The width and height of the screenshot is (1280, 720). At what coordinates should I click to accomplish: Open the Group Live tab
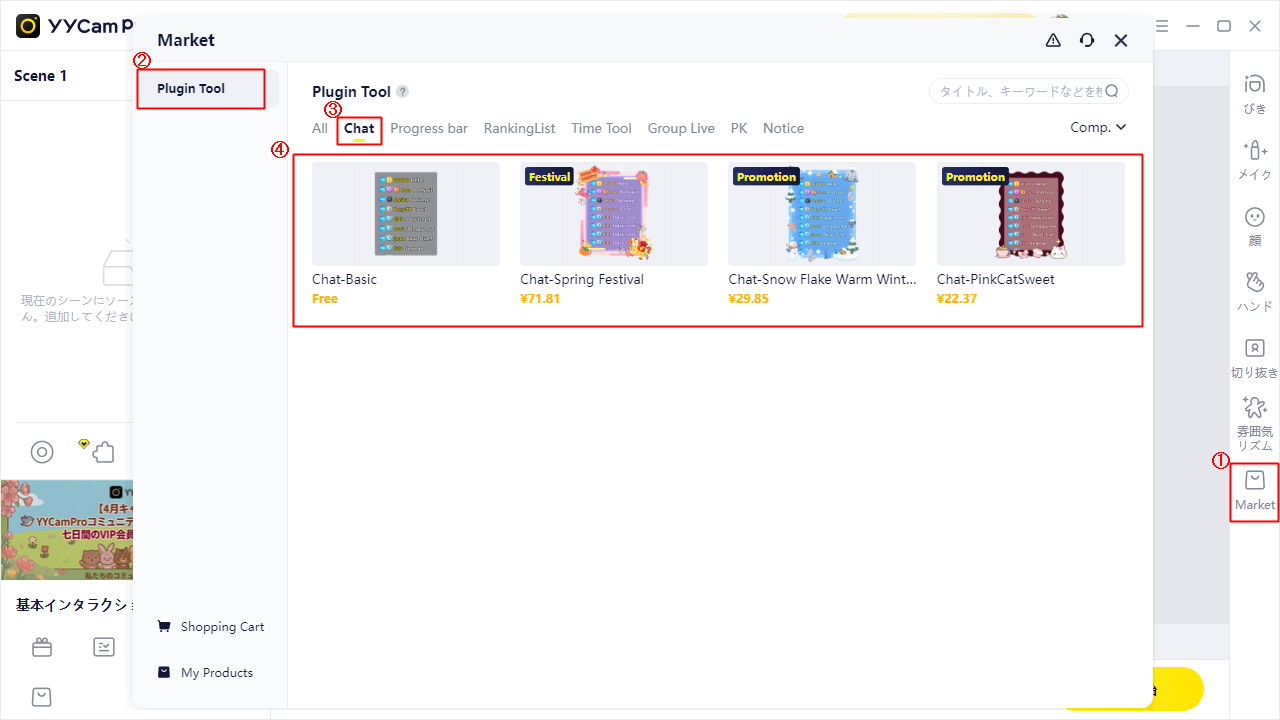click(x=681, y=128)
